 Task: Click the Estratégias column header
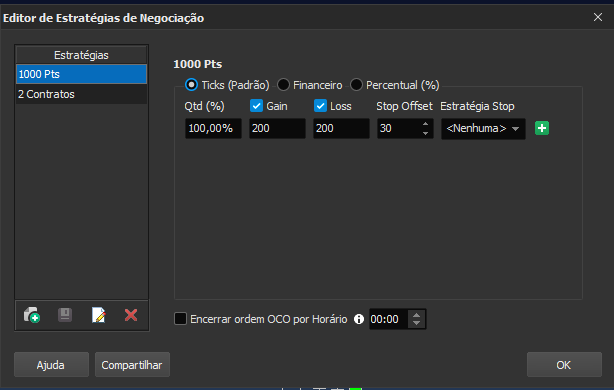tap(81, 55)
